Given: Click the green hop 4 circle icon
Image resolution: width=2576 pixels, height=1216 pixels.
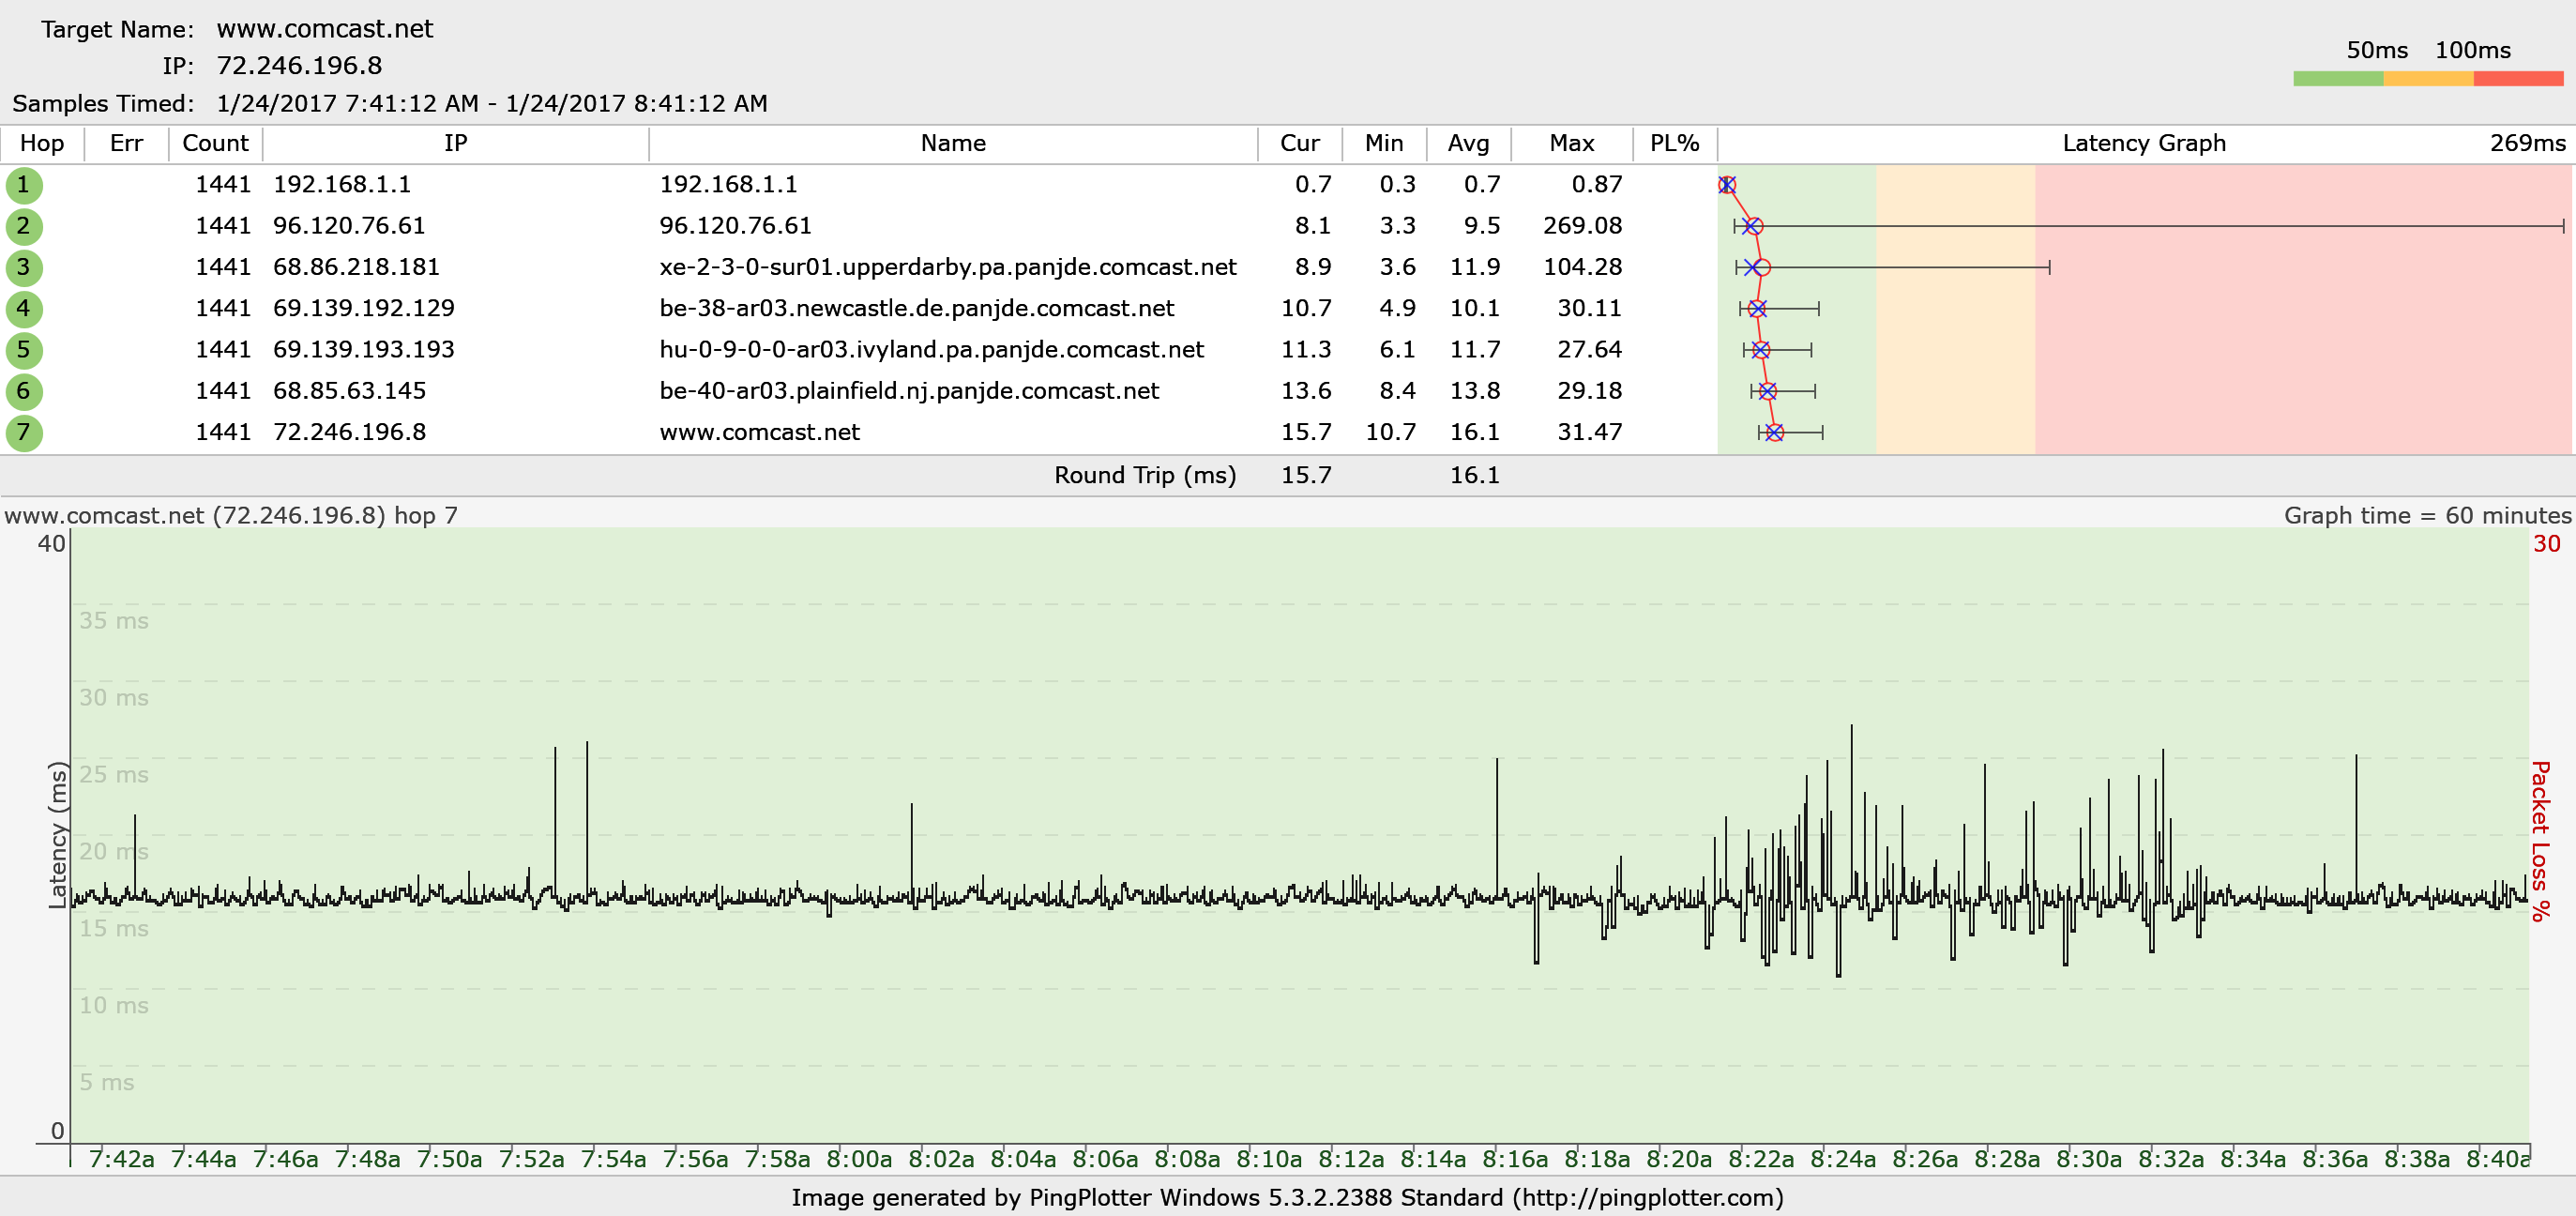Looking at the screenshot, I should pos(23,308).
